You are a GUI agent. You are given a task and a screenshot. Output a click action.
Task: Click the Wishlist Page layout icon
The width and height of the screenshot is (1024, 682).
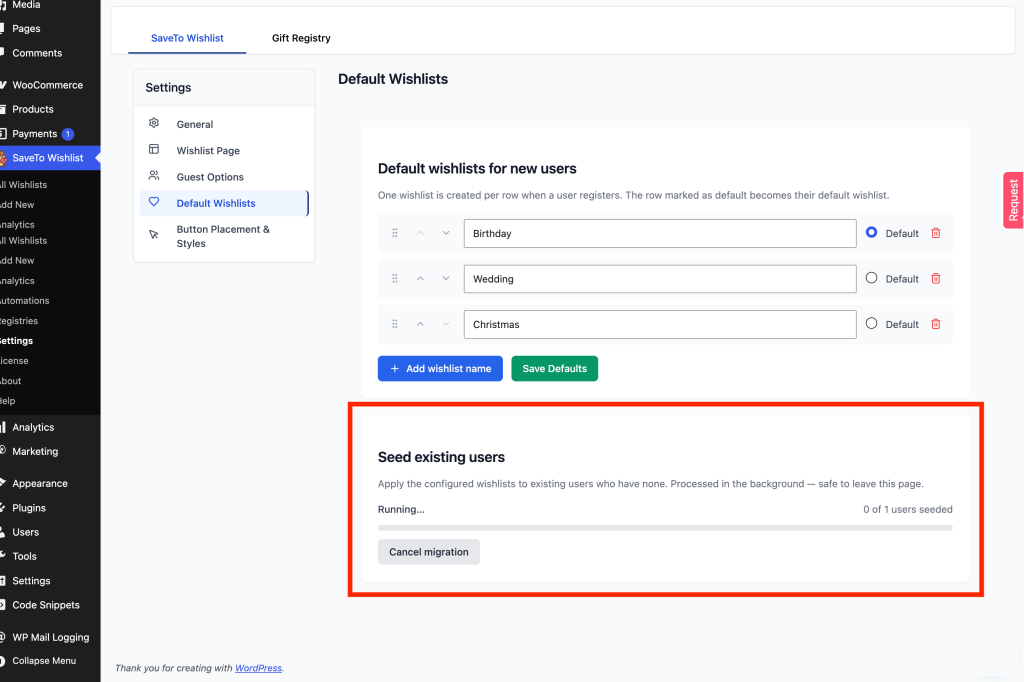tap(154, 149)
